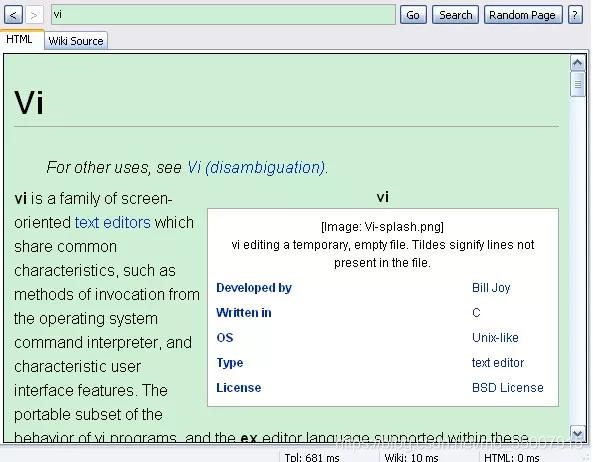Click the 'HTML: 0 ms' status entry
This screenshot has height=462, width=593.
click(x=512, y=457)
